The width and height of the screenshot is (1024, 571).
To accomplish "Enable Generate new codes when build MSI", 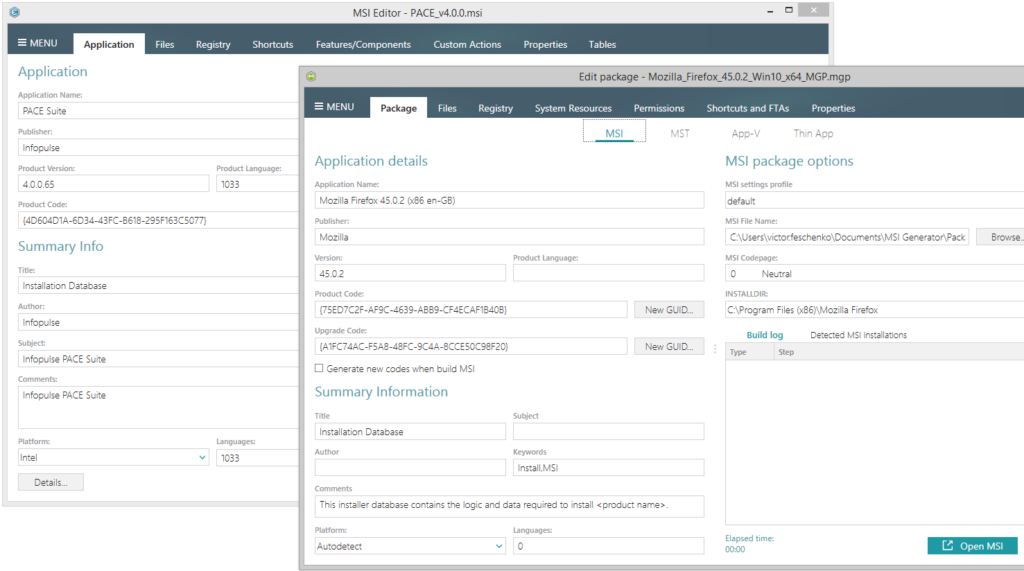I will (x=319, y=368).
